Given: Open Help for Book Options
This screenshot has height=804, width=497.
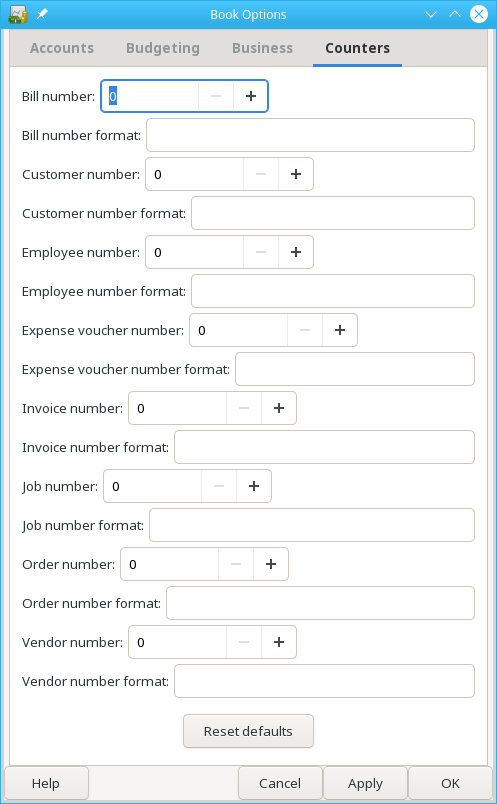Looking at the screenshot, I should pyautogui.click(x=46, y=783).
